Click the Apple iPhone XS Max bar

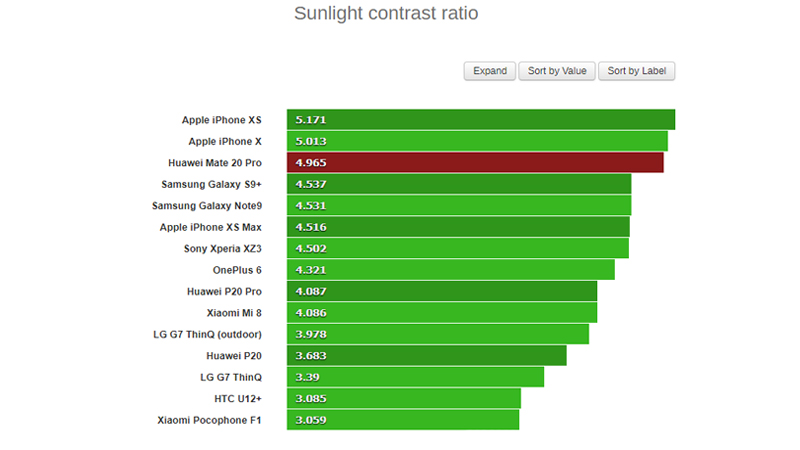(x=458, y=227)
